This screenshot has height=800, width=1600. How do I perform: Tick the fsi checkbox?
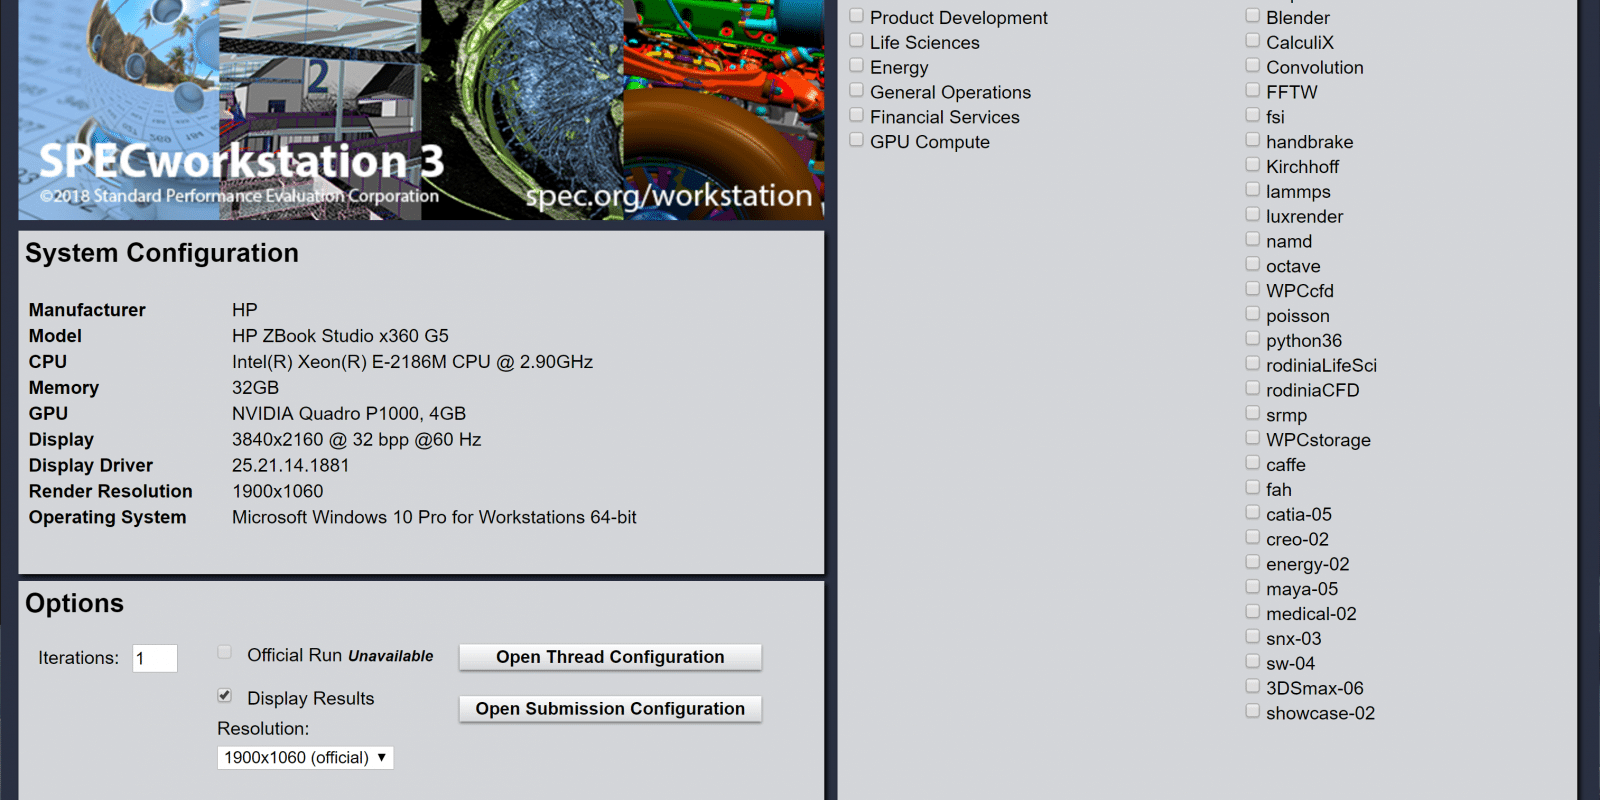click(x=1253, y=115)
